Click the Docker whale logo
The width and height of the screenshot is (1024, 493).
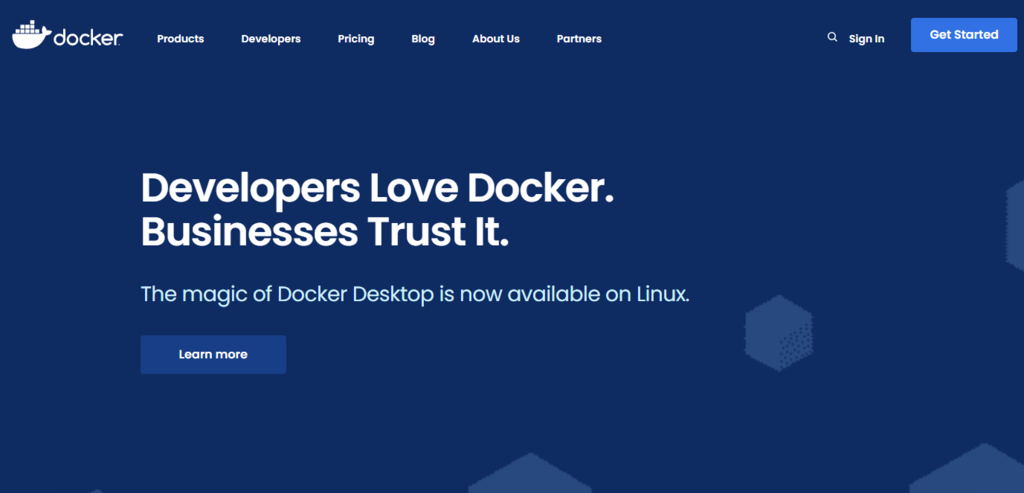pos(67,36)
